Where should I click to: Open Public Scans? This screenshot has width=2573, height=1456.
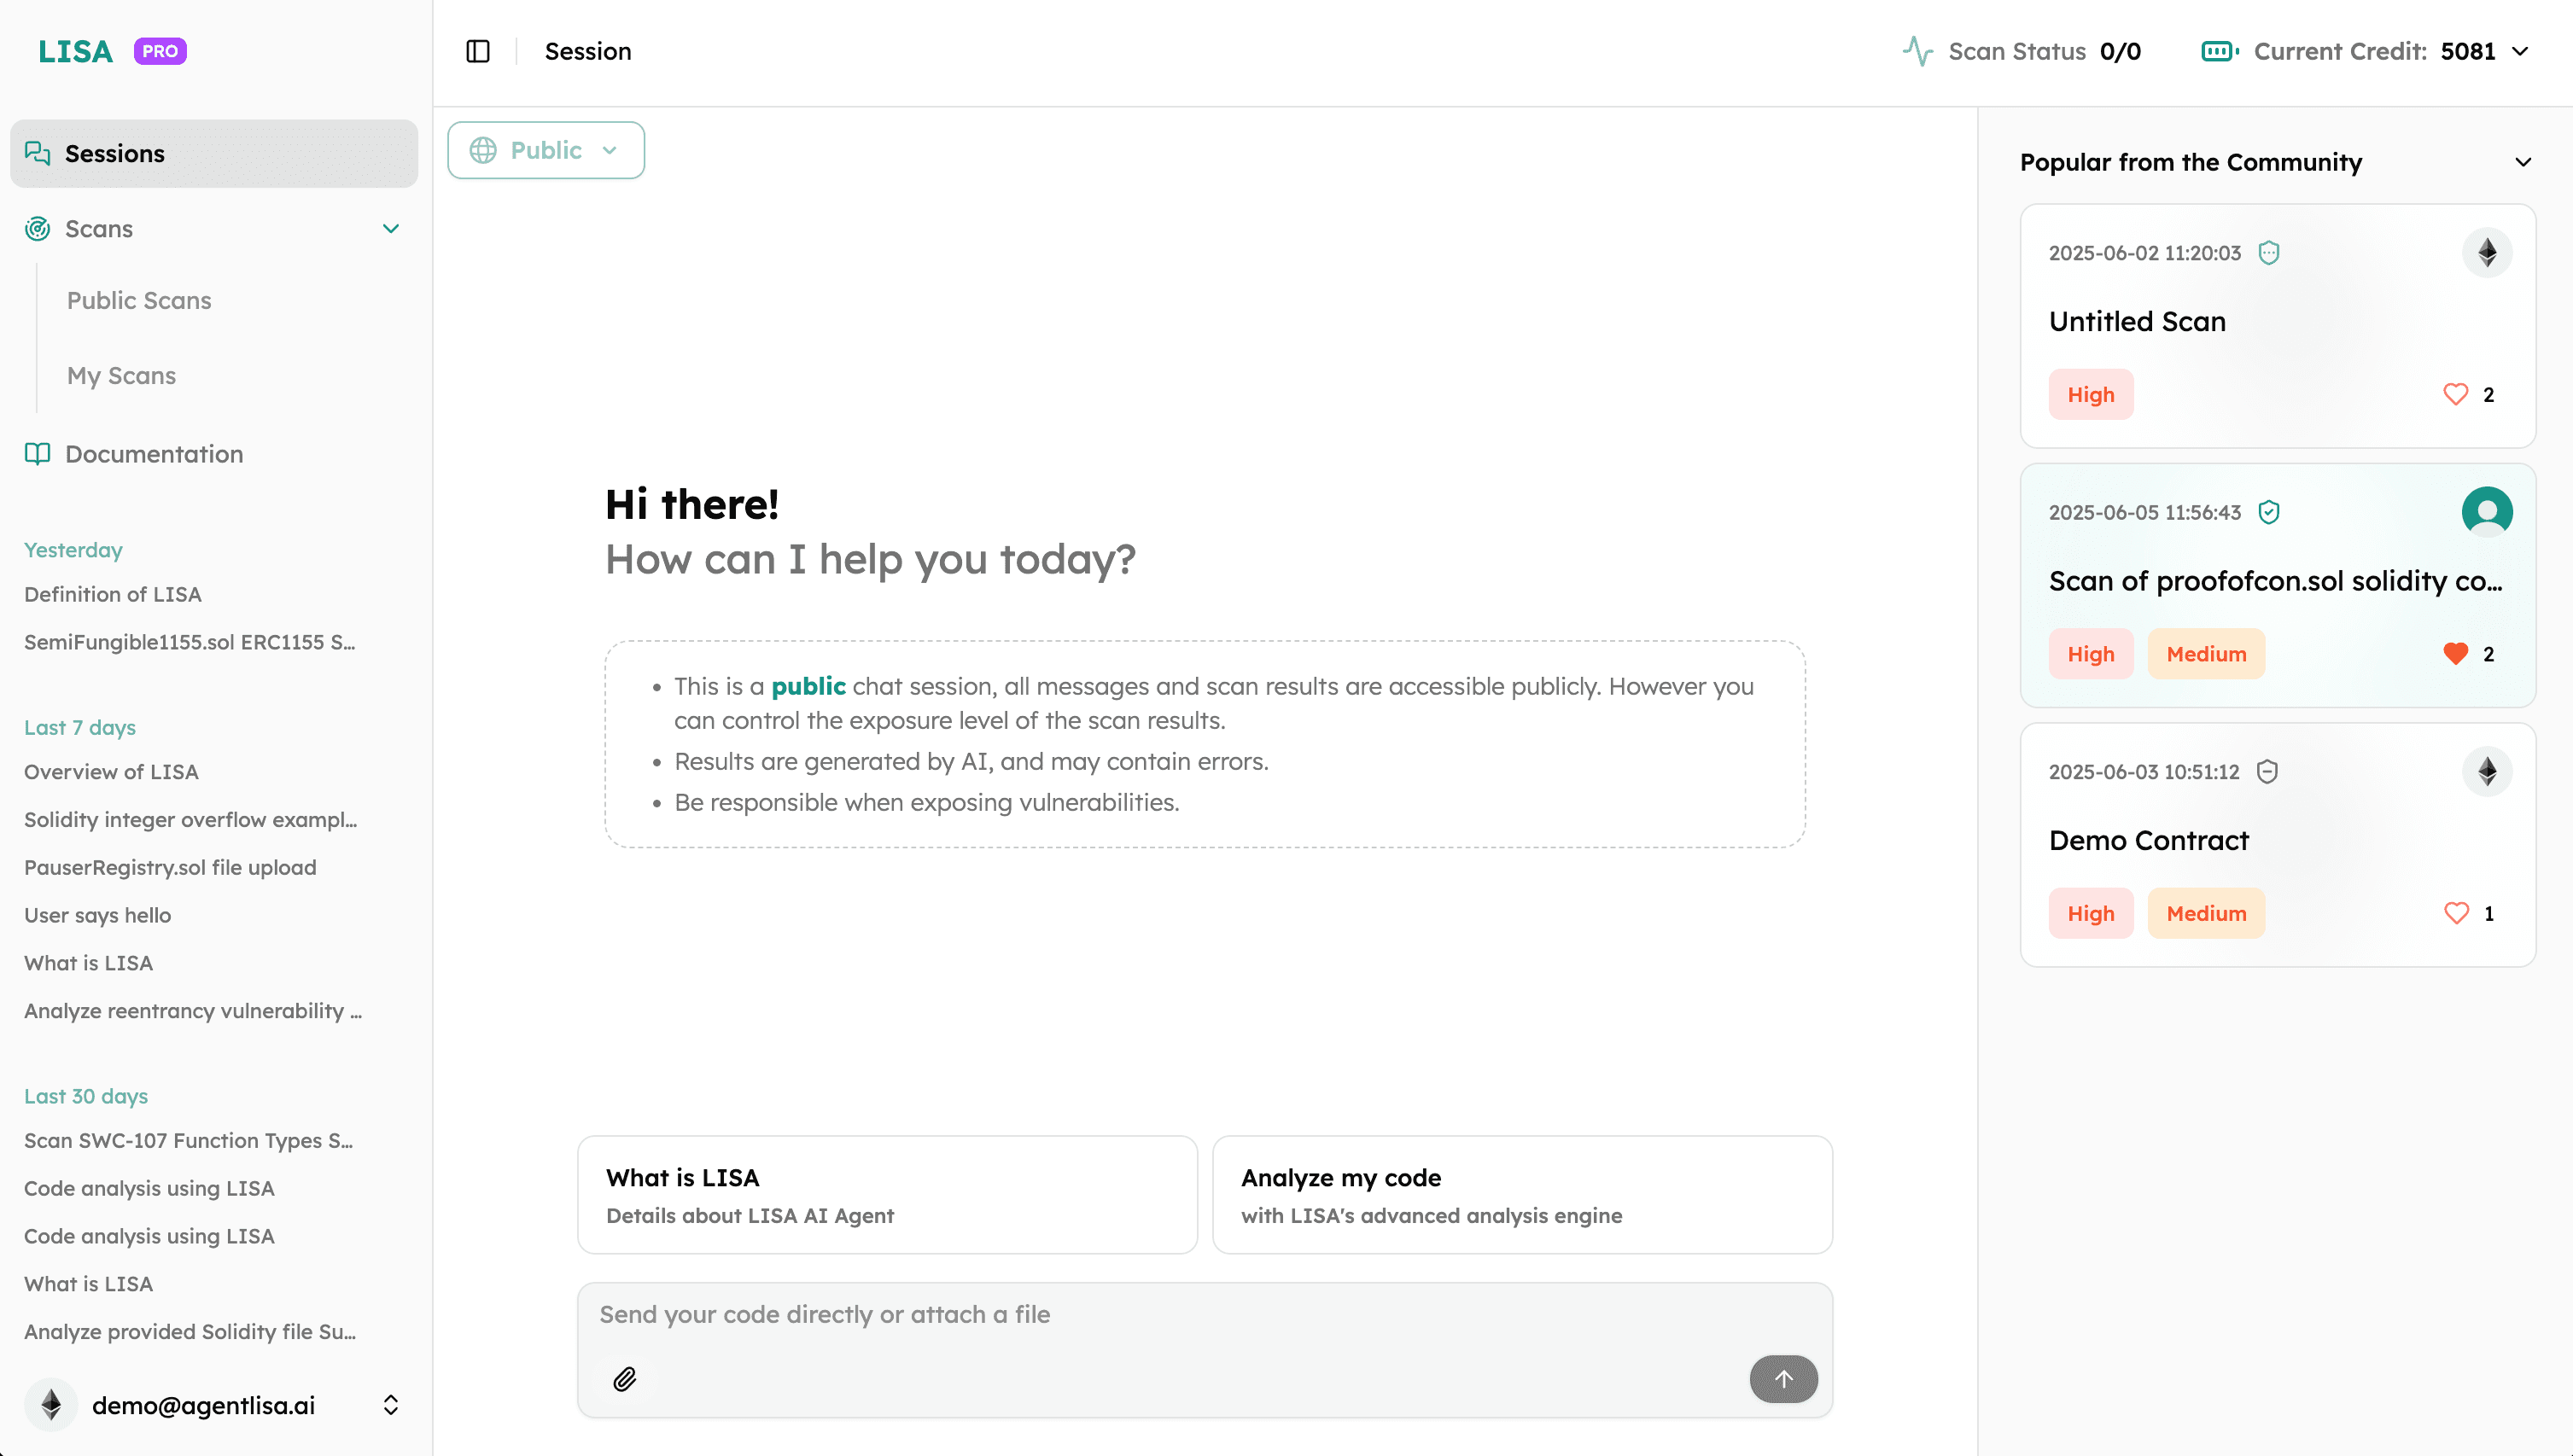tap(139, 301)
